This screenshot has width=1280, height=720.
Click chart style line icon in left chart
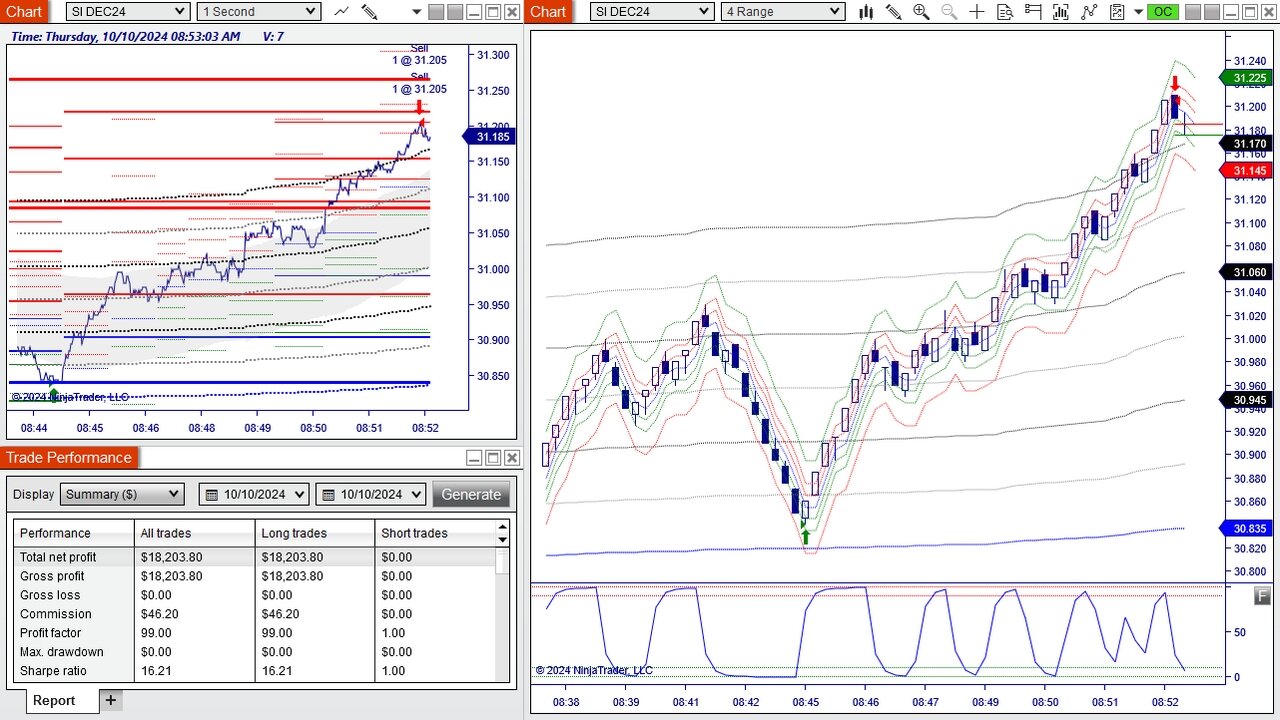click(341, 12)
